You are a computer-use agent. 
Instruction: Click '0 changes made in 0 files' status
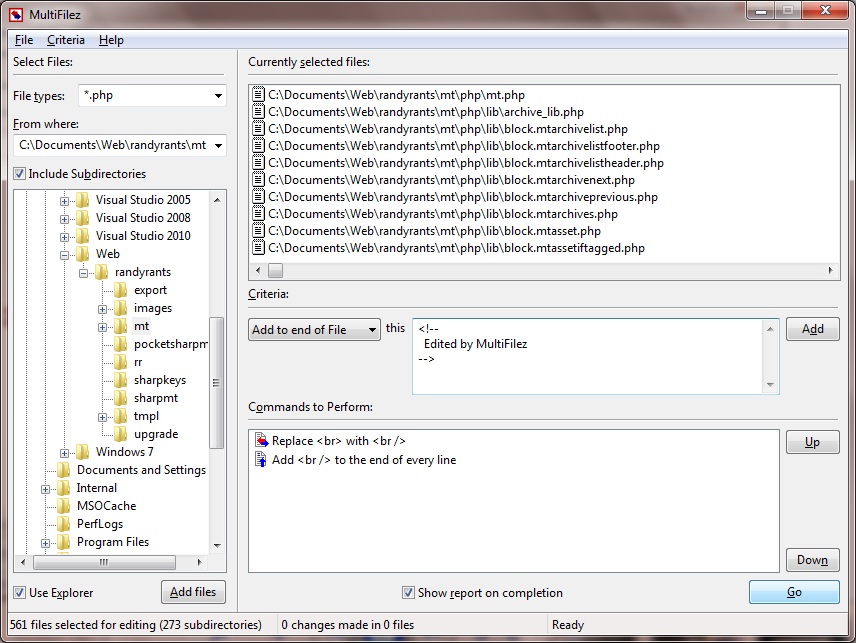[348, 625]
